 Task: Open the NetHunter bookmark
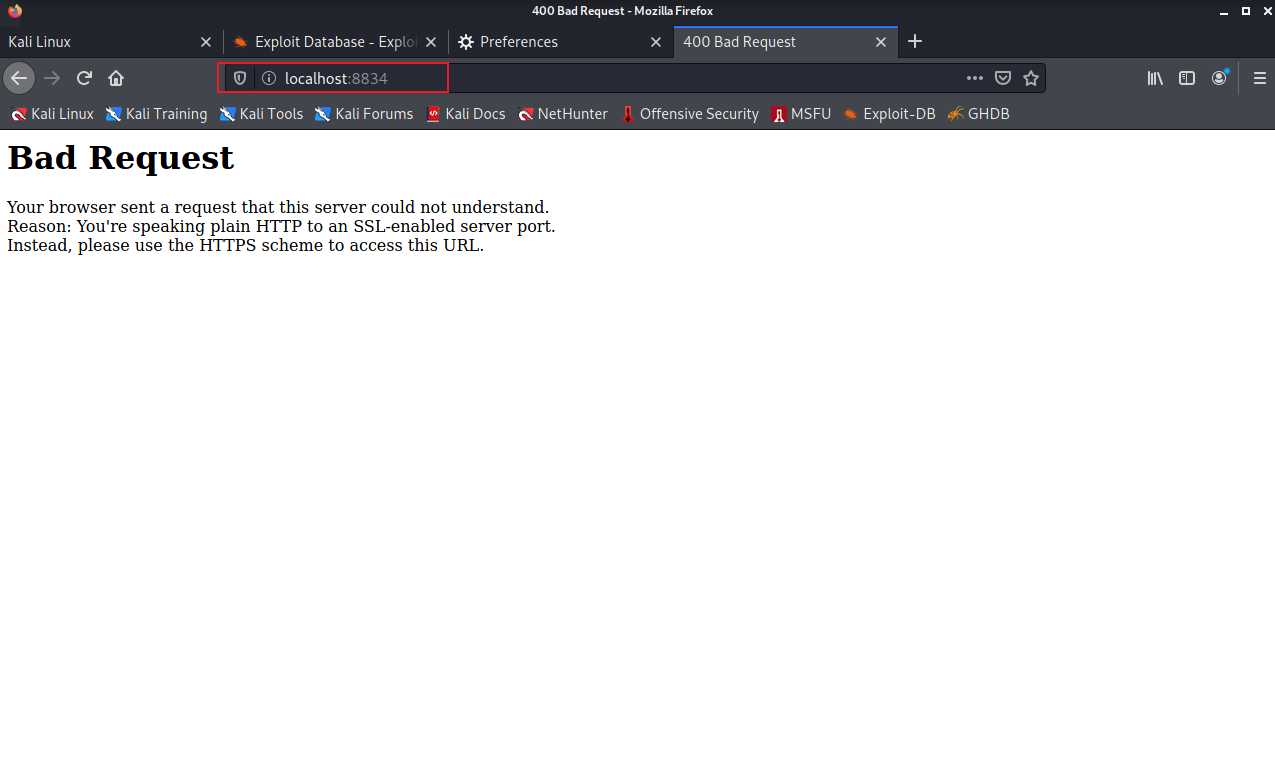(563, 114)
